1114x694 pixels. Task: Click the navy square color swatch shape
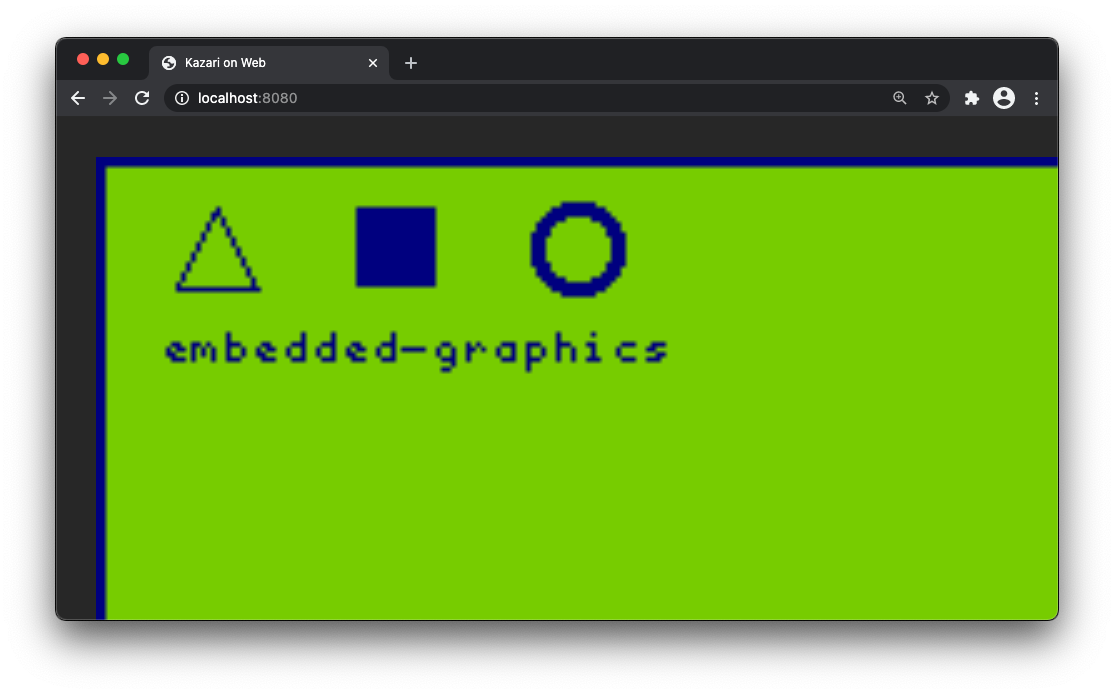[x=395, y=246]
